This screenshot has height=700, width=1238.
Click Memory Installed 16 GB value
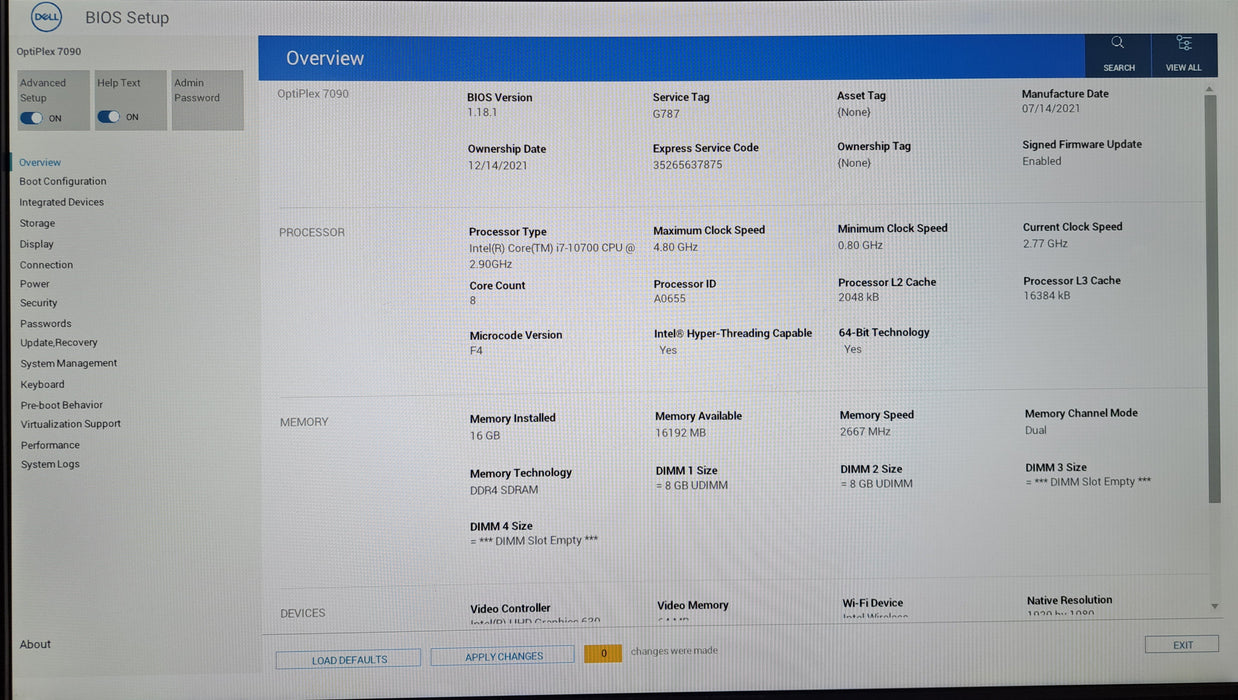coord(485,435)
